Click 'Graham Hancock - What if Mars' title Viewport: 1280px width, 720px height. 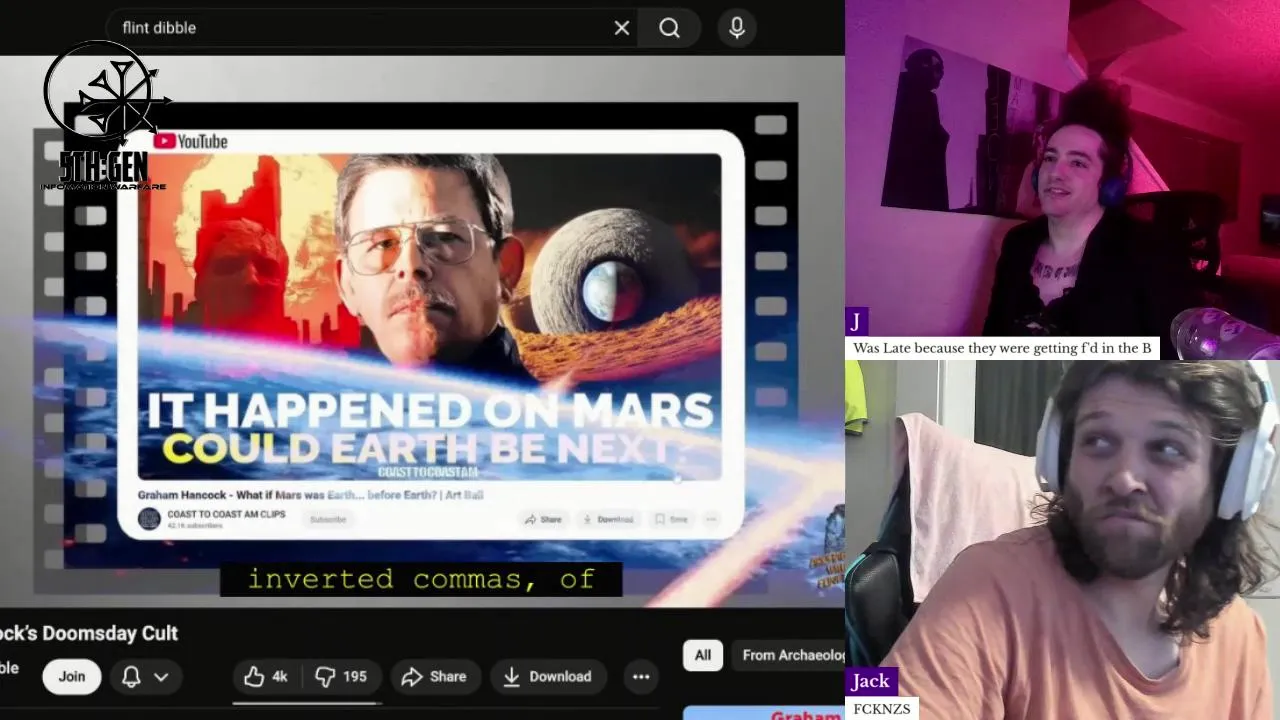point(311,495)
